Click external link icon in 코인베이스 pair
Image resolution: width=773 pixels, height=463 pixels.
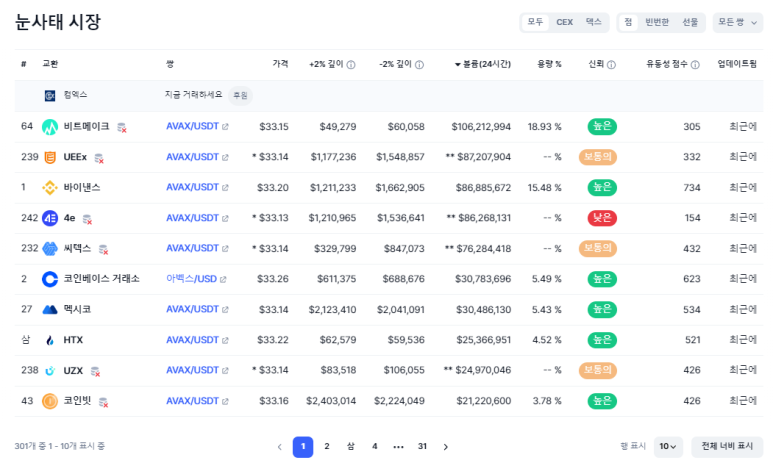coord(223,280)
